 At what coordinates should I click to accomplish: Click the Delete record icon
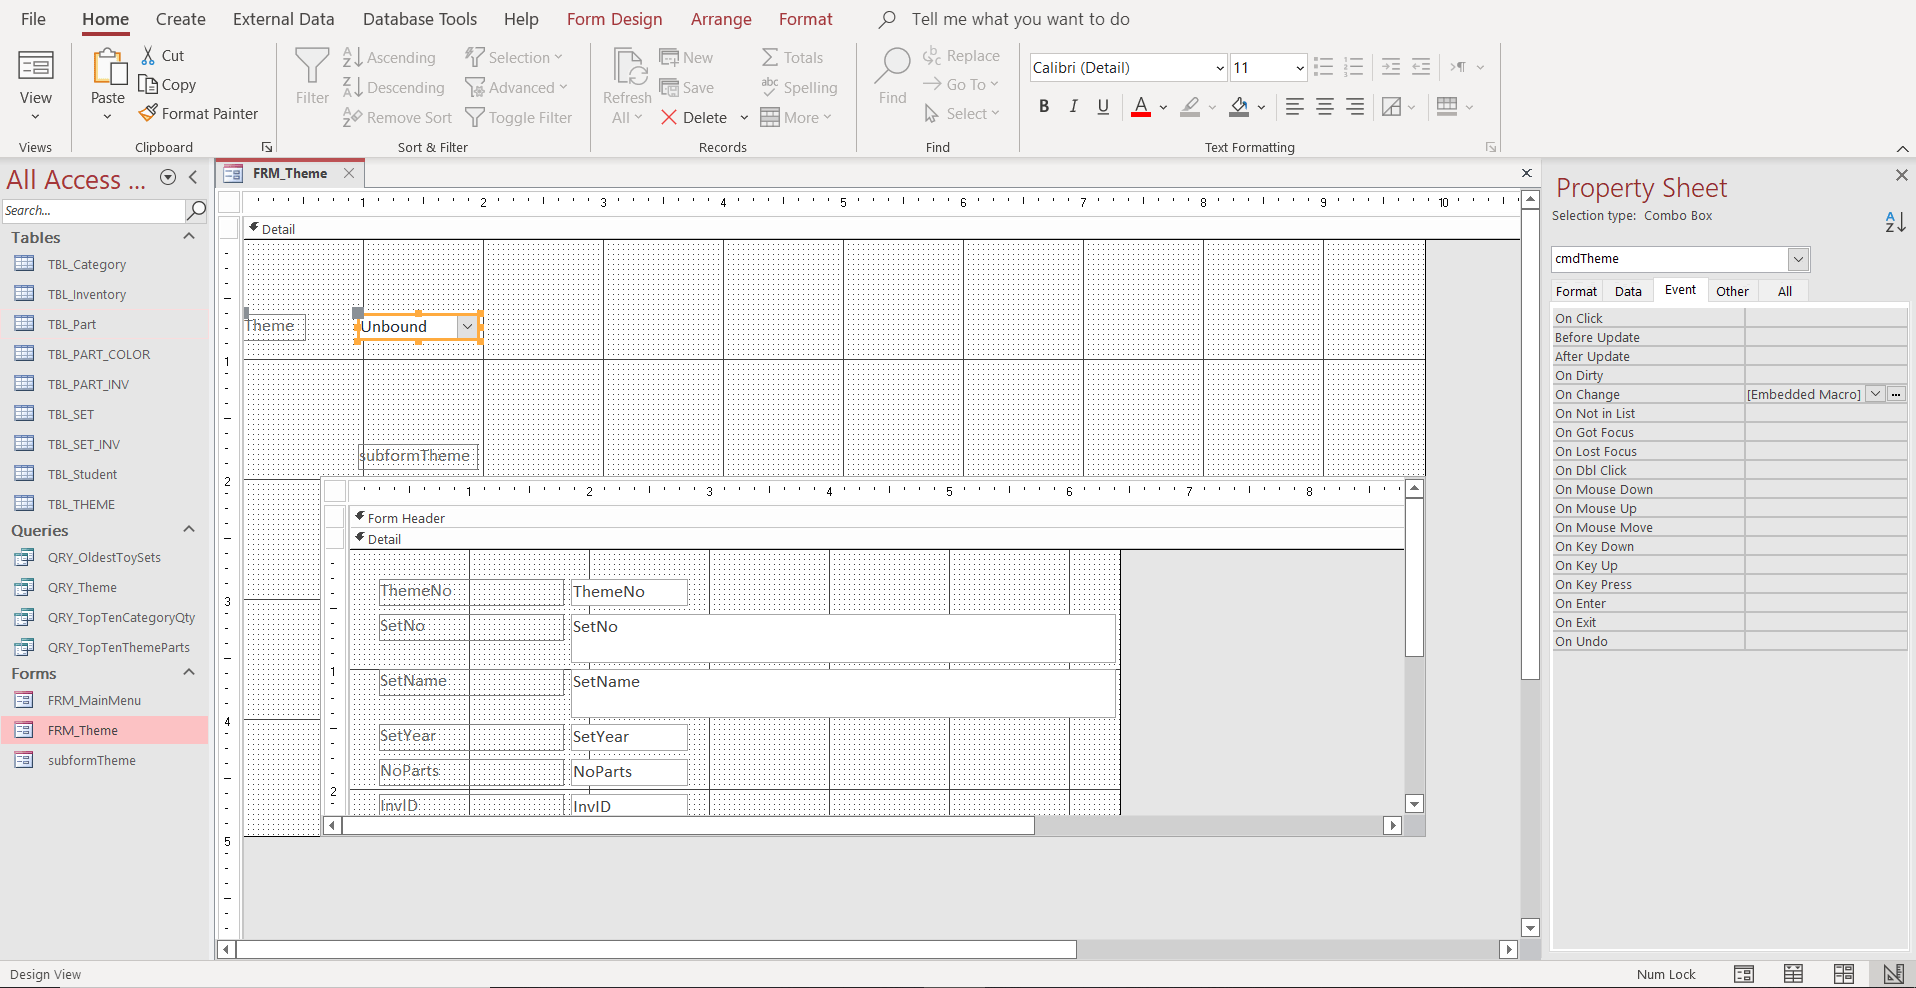(669, 117)
